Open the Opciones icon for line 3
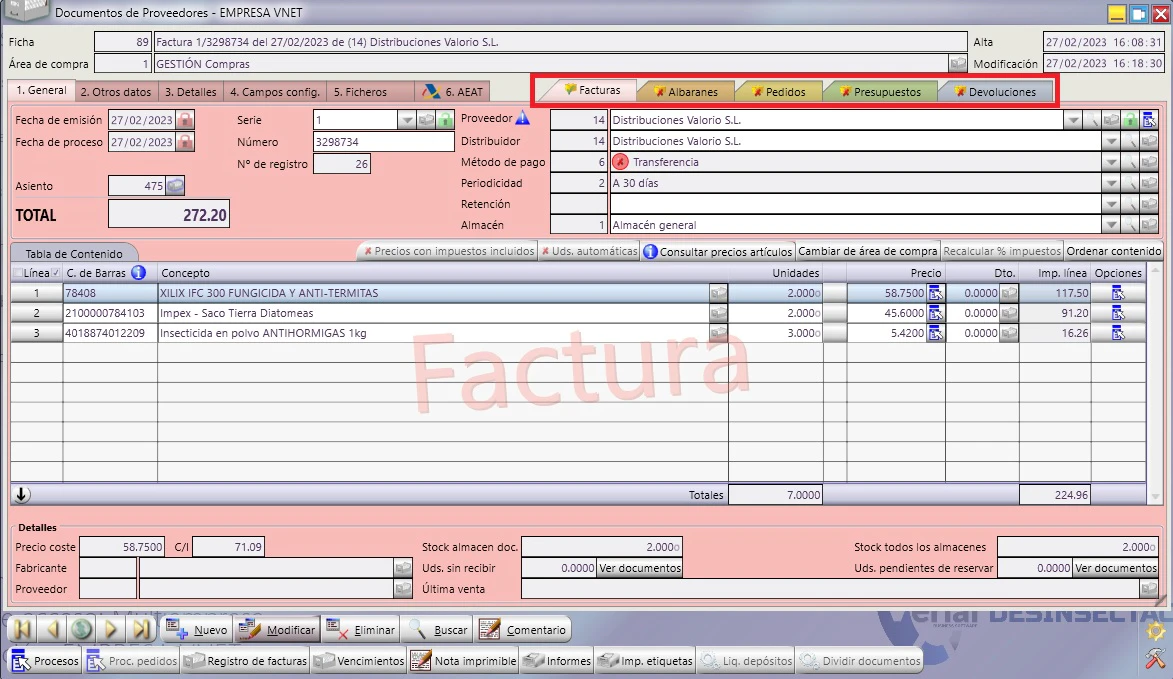This screenshot has height=679, width=1173. 1118,334
